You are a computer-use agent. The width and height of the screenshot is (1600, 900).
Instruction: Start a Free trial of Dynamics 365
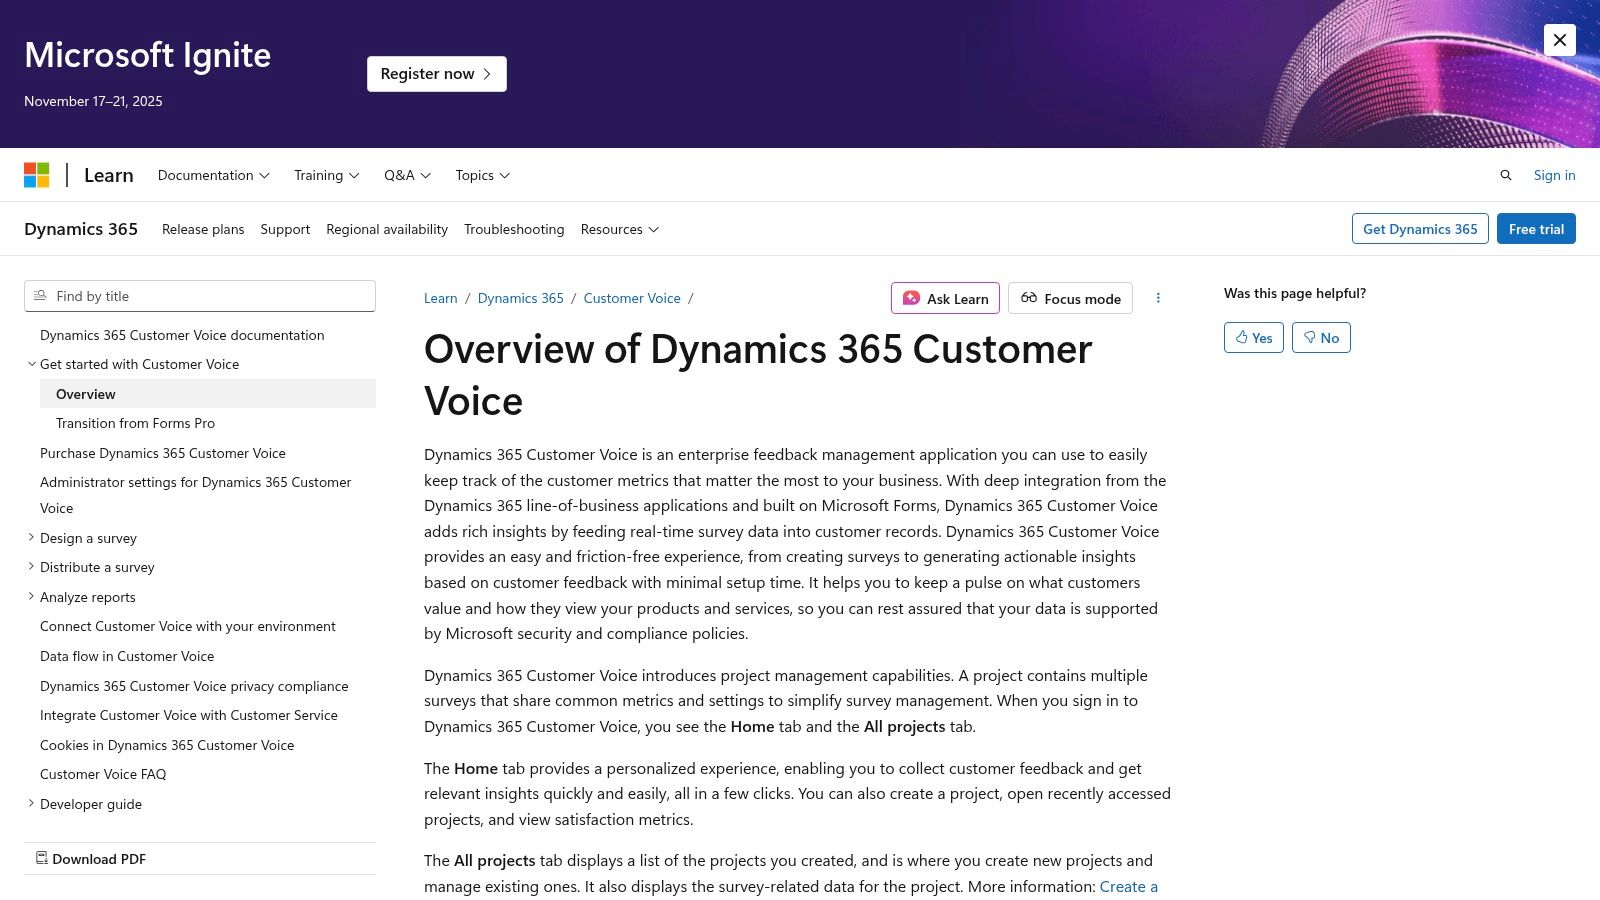point(1536,228)
